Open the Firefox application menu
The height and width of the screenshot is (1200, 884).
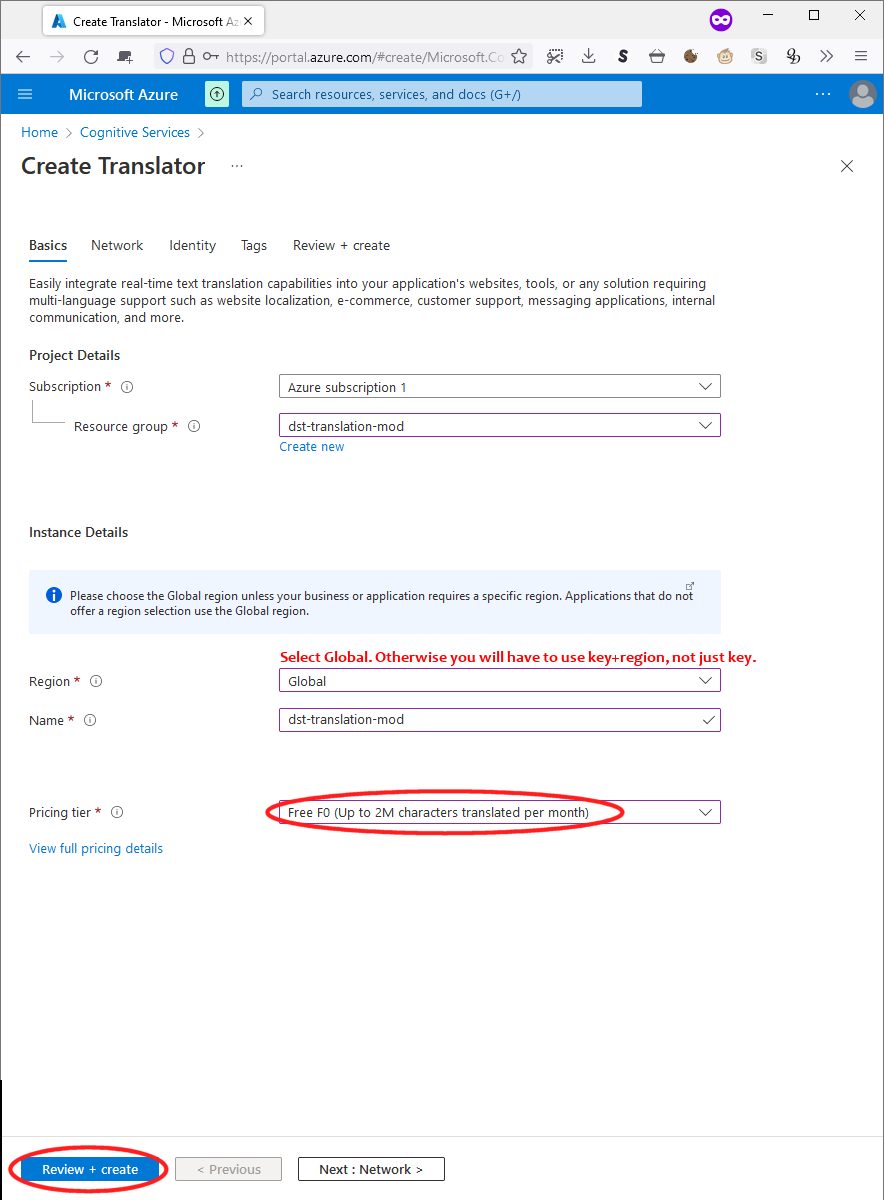860,57
